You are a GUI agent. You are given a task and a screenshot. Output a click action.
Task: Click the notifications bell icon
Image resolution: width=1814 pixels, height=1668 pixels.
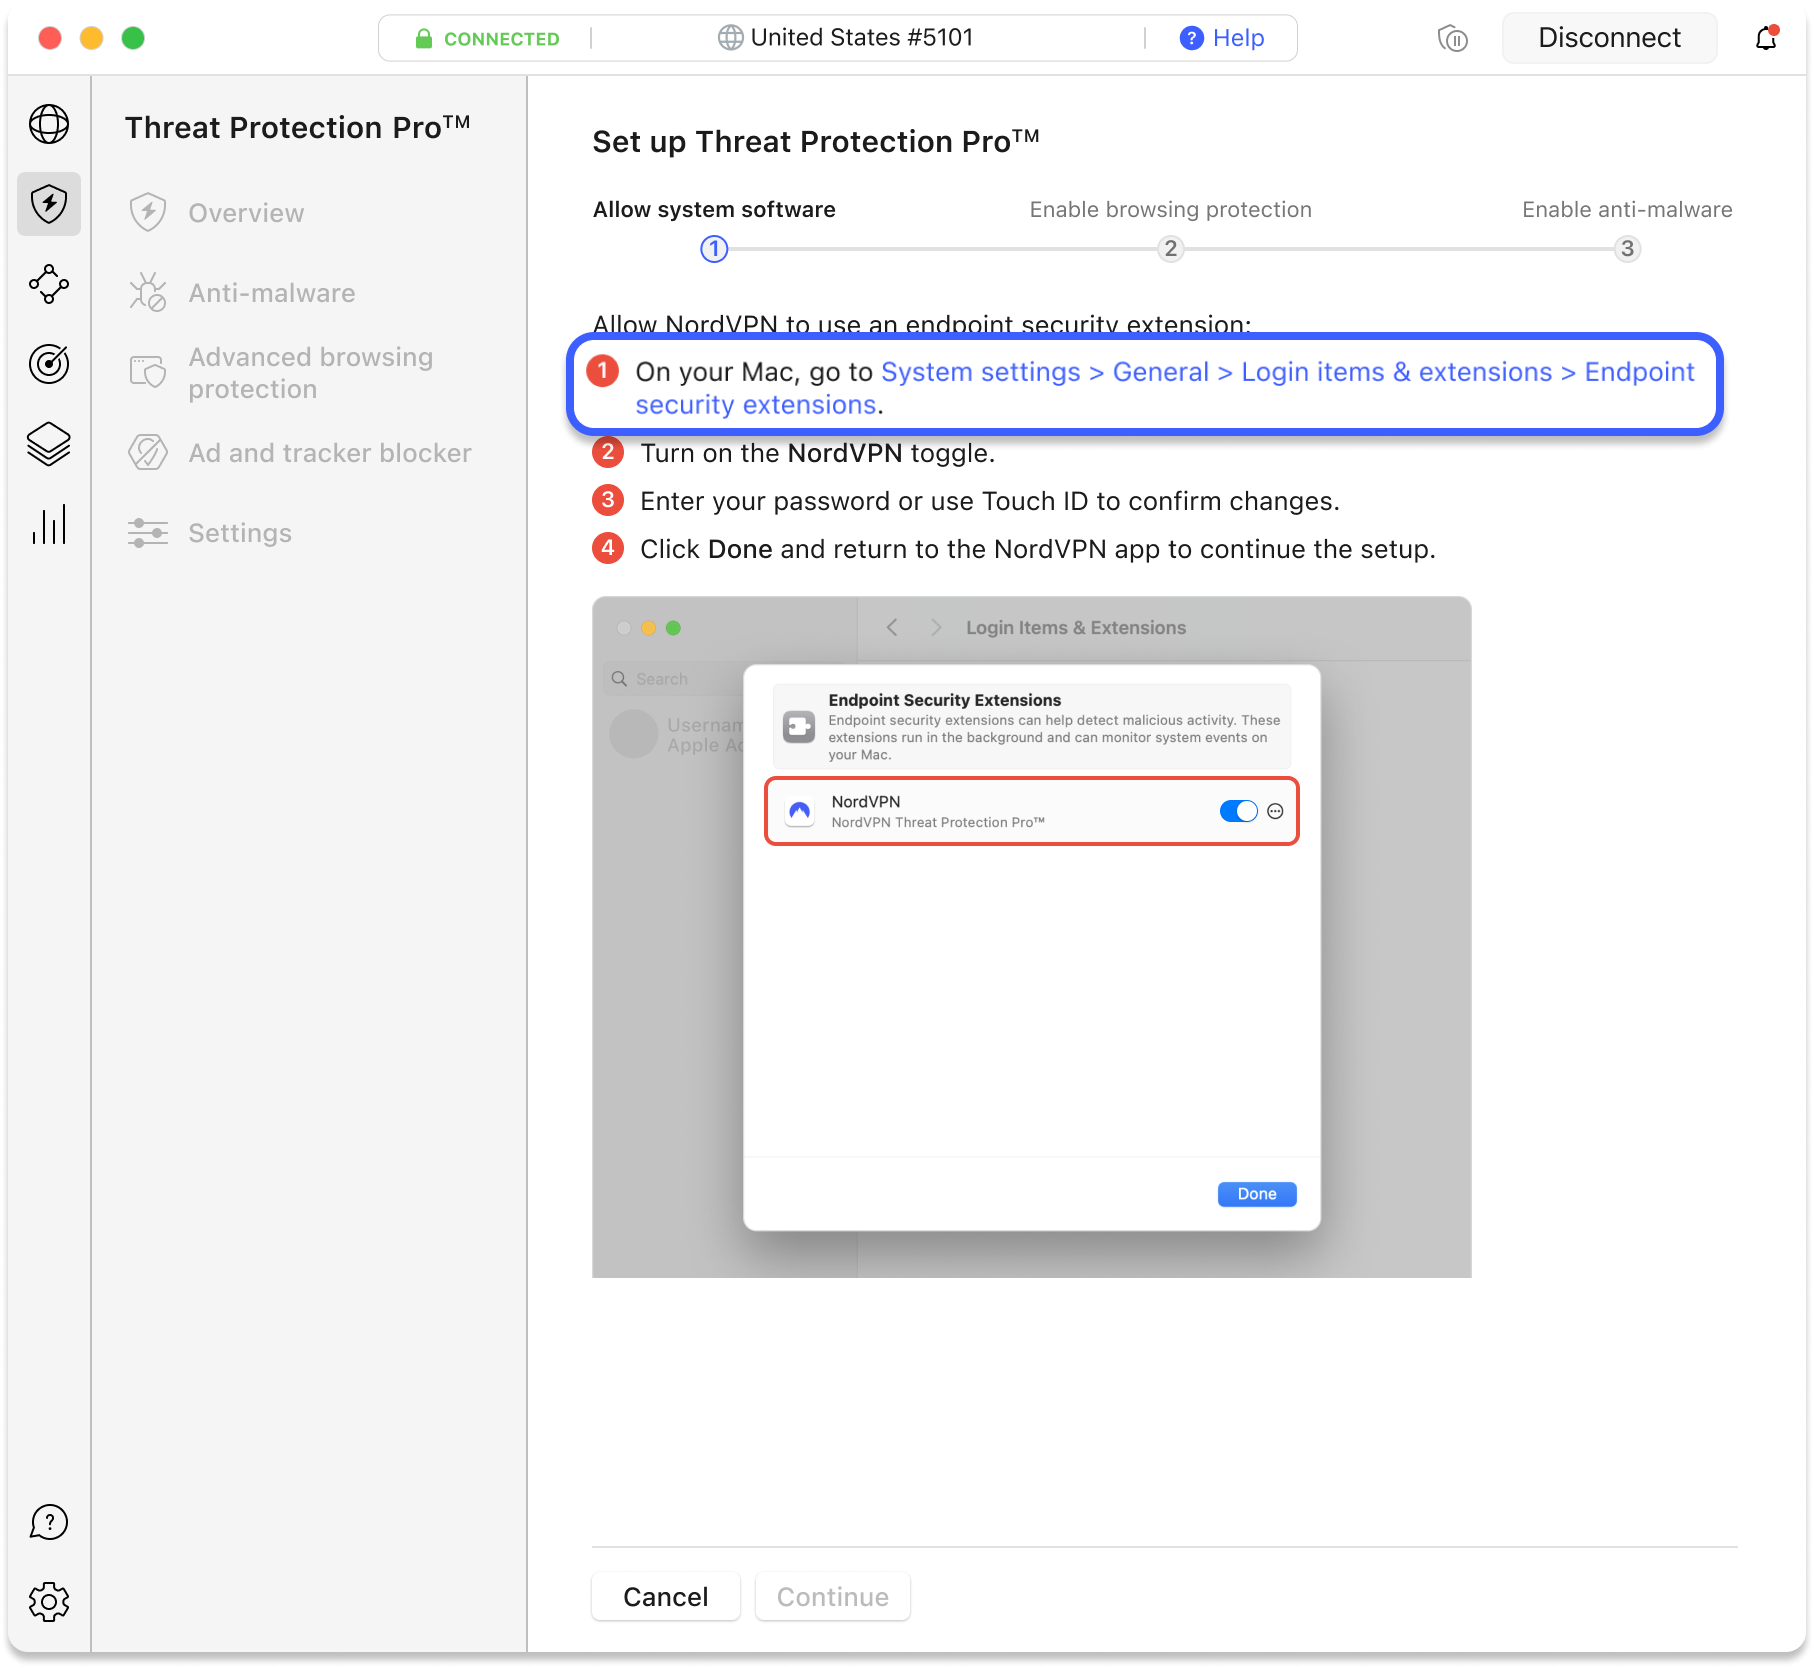(x=1766, y=38)
